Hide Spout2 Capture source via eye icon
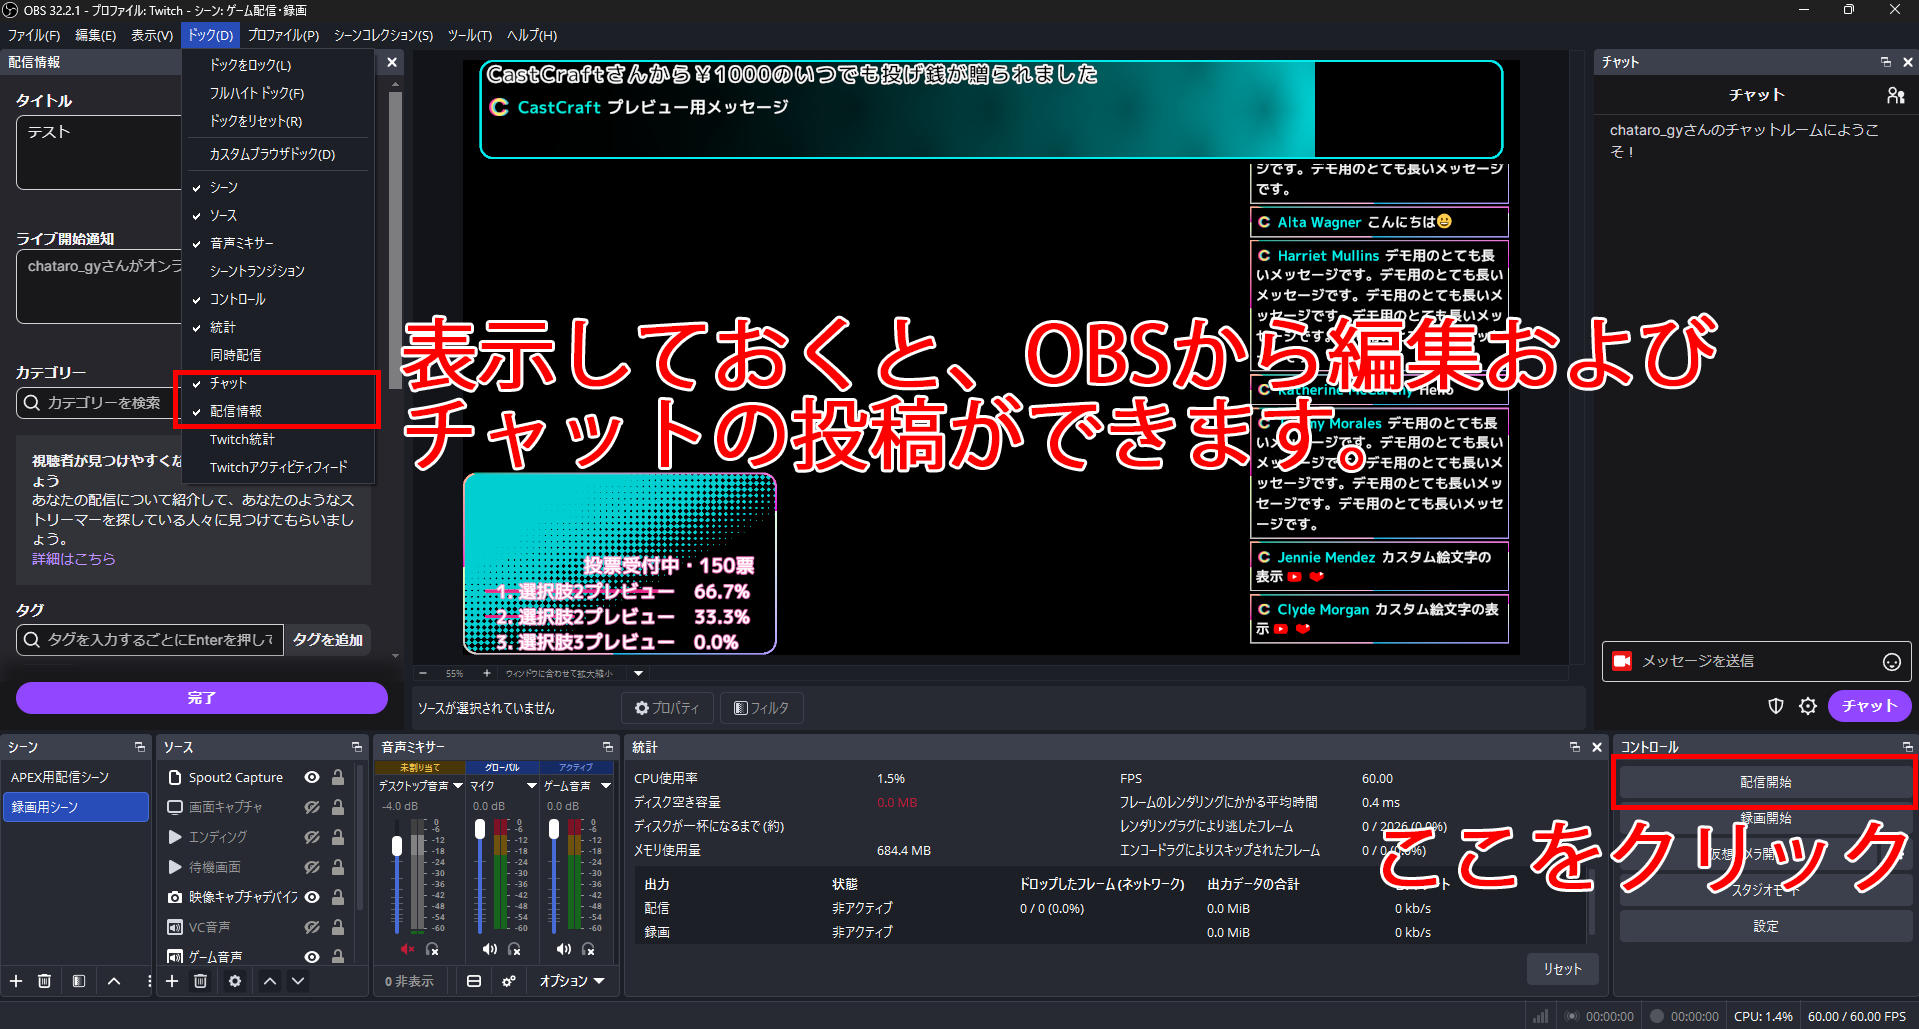 (x=312, y=777)
